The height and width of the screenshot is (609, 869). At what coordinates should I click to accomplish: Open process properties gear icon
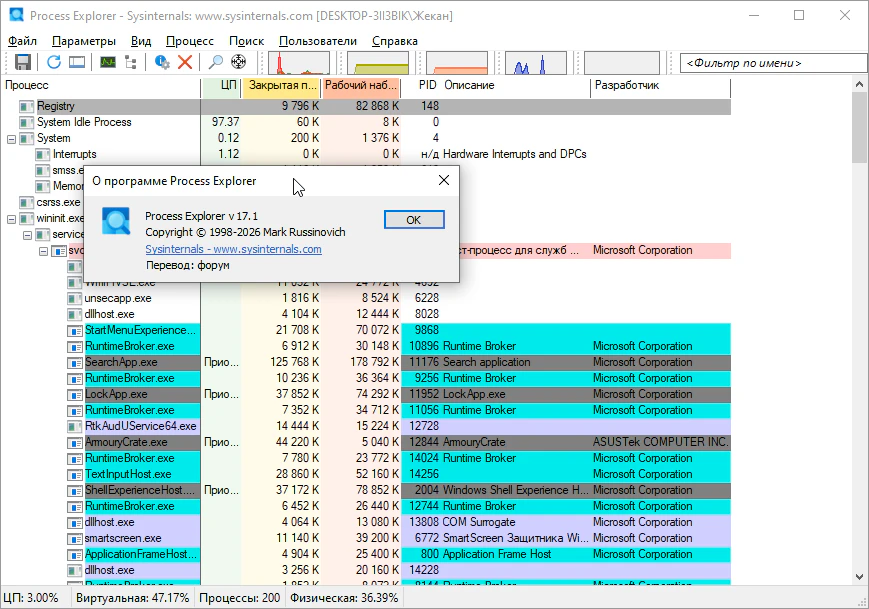point(162,62)
